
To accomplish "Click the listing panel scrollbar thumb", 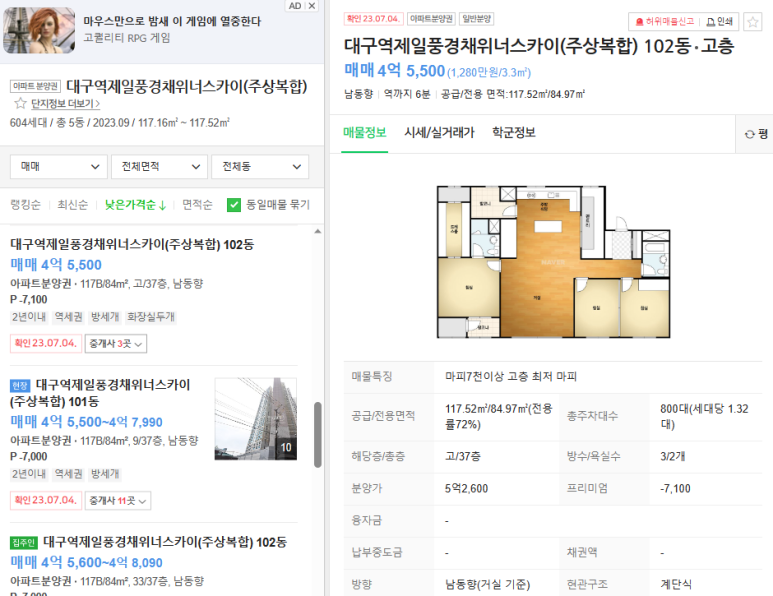I will point(317,434).
